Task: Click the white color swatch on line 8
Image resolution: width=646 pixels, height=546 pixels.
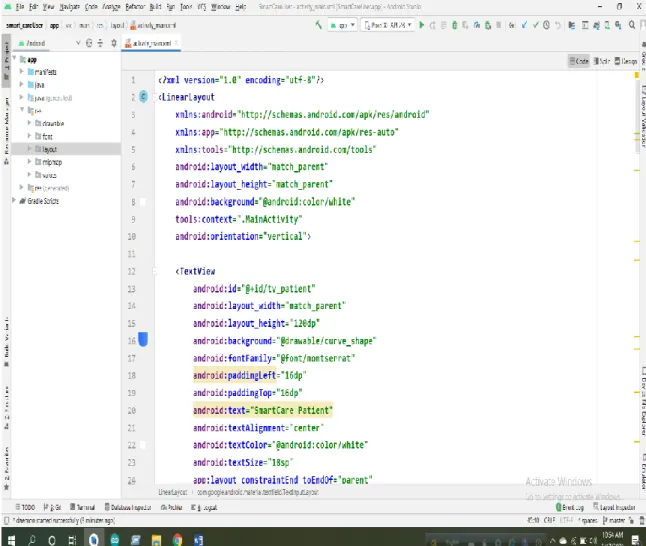Action: tap(143, 202)
